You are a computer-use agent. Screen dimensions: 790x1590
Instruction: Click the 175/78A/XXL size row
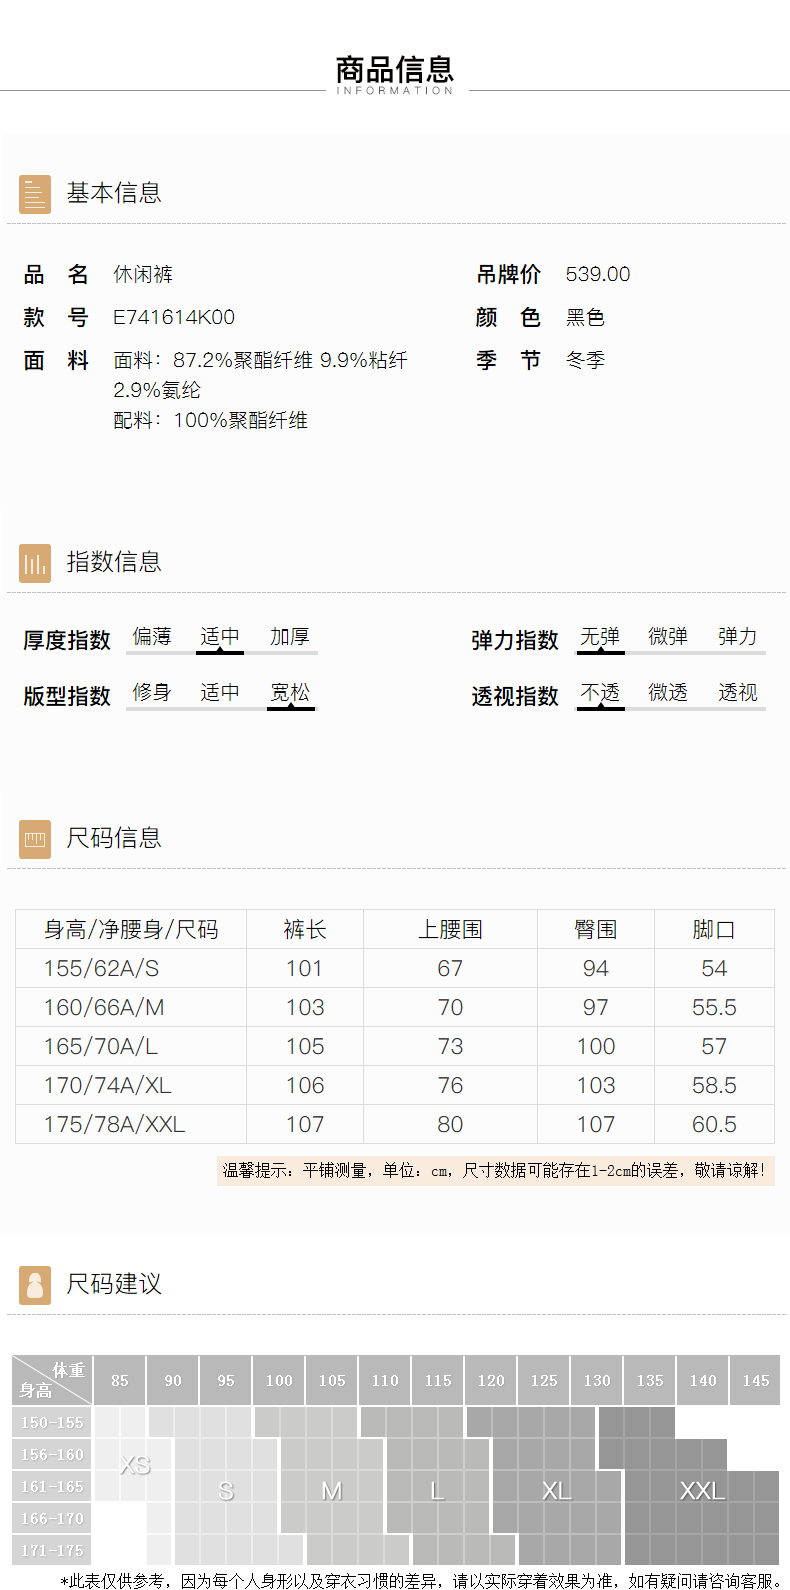(114, 1125)
